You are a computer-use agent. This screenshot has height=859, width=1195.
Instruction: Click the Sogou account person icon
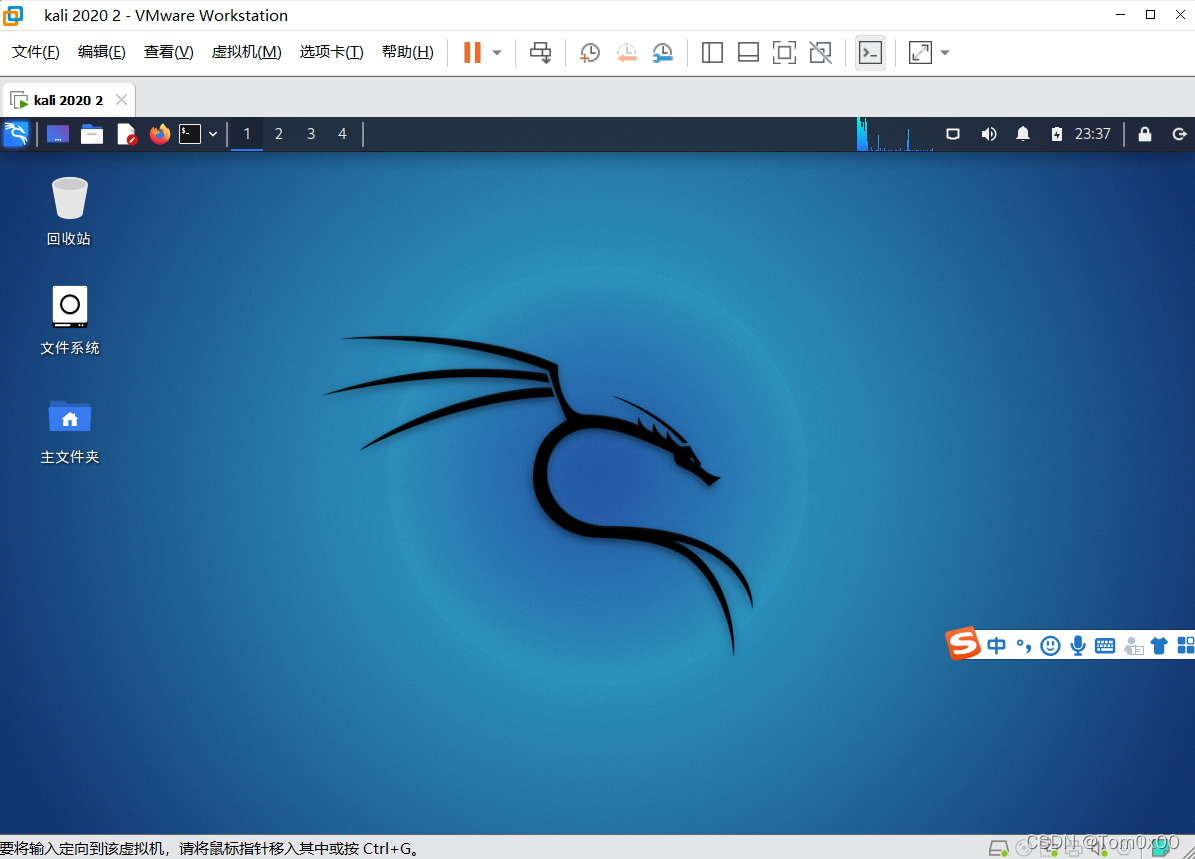pyautogui.click(x=1133, y=646)
